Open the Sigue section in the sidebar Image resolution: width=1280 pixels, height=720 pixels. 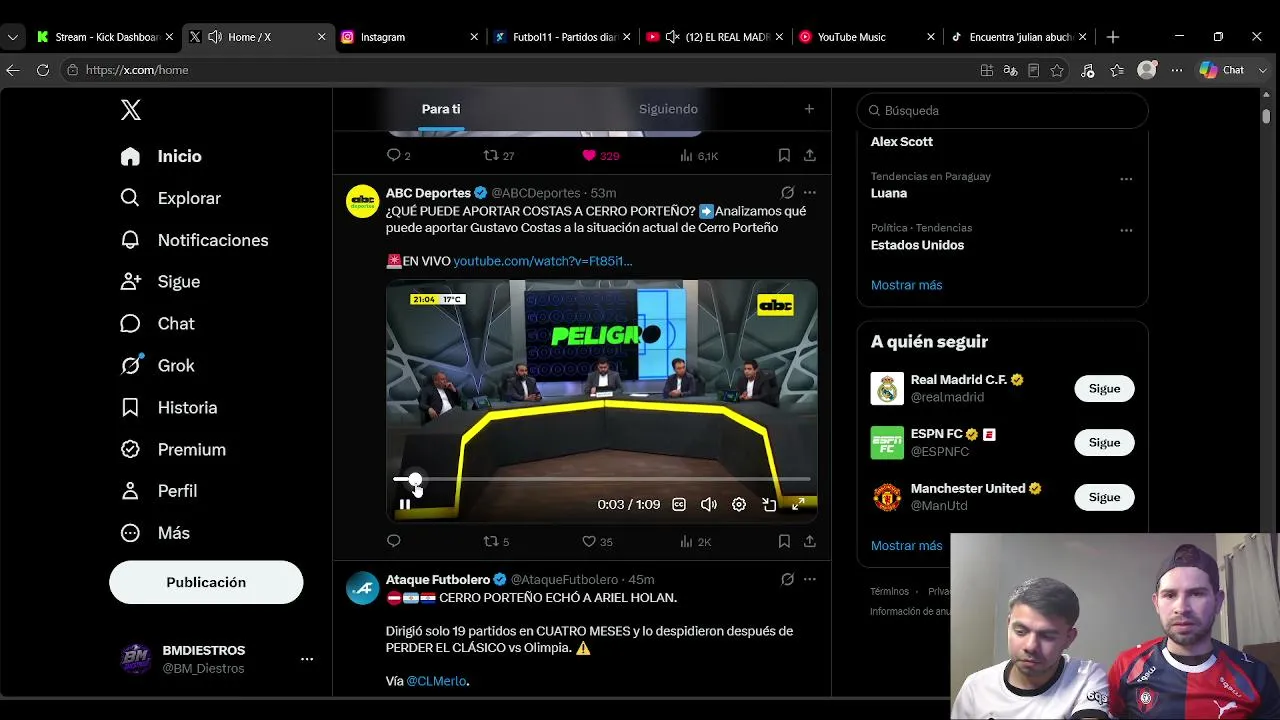[x=160, y=282]
